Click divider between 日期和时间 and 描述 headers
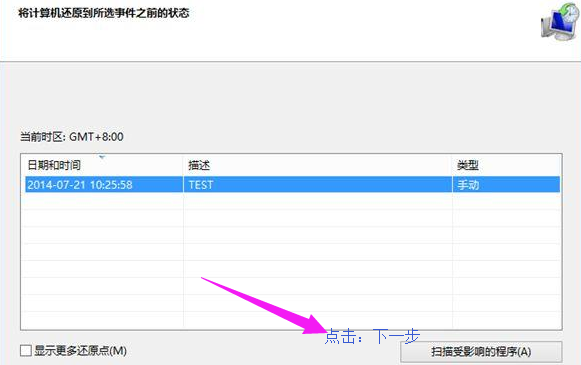The image size is (581, 365). pos(183,165)
